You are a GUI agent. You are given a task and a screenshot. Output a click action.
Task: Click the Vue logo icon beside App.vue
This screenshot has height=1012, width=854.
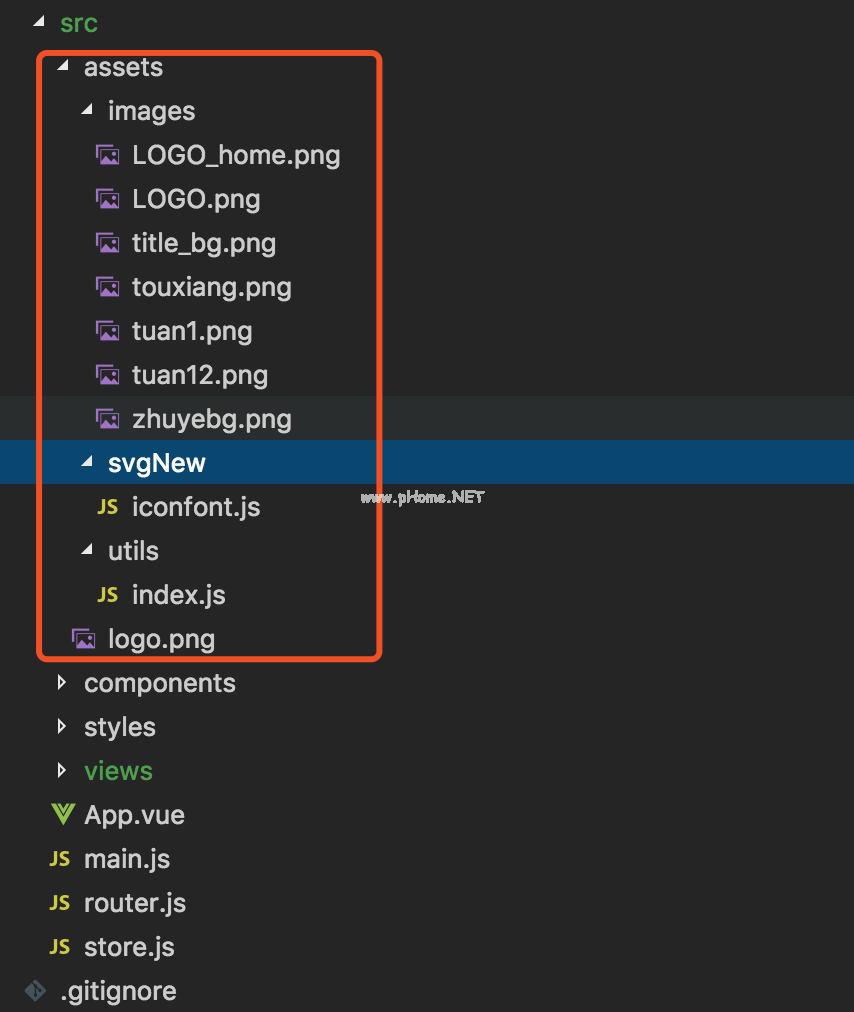coord(62,815)
